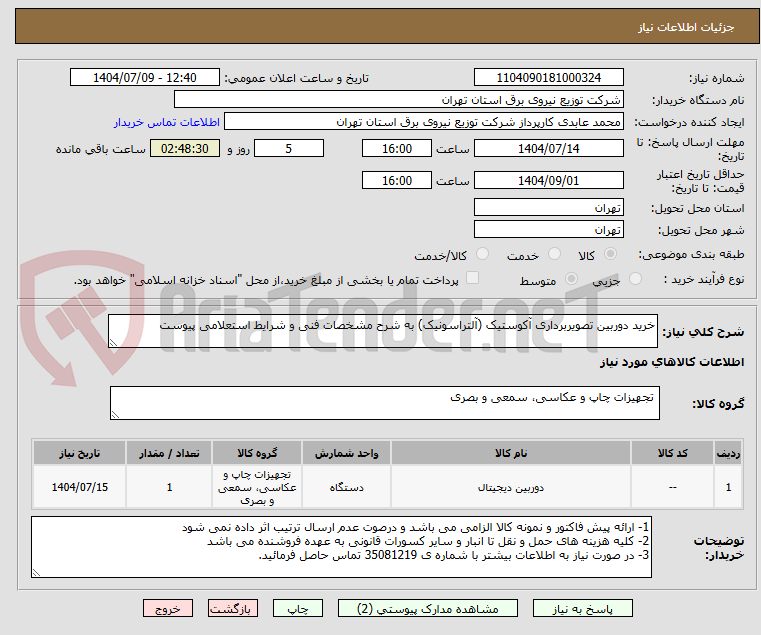Click the 1404/07/15 need date cell
The image size is (761, 635).
tap(80, 487)
